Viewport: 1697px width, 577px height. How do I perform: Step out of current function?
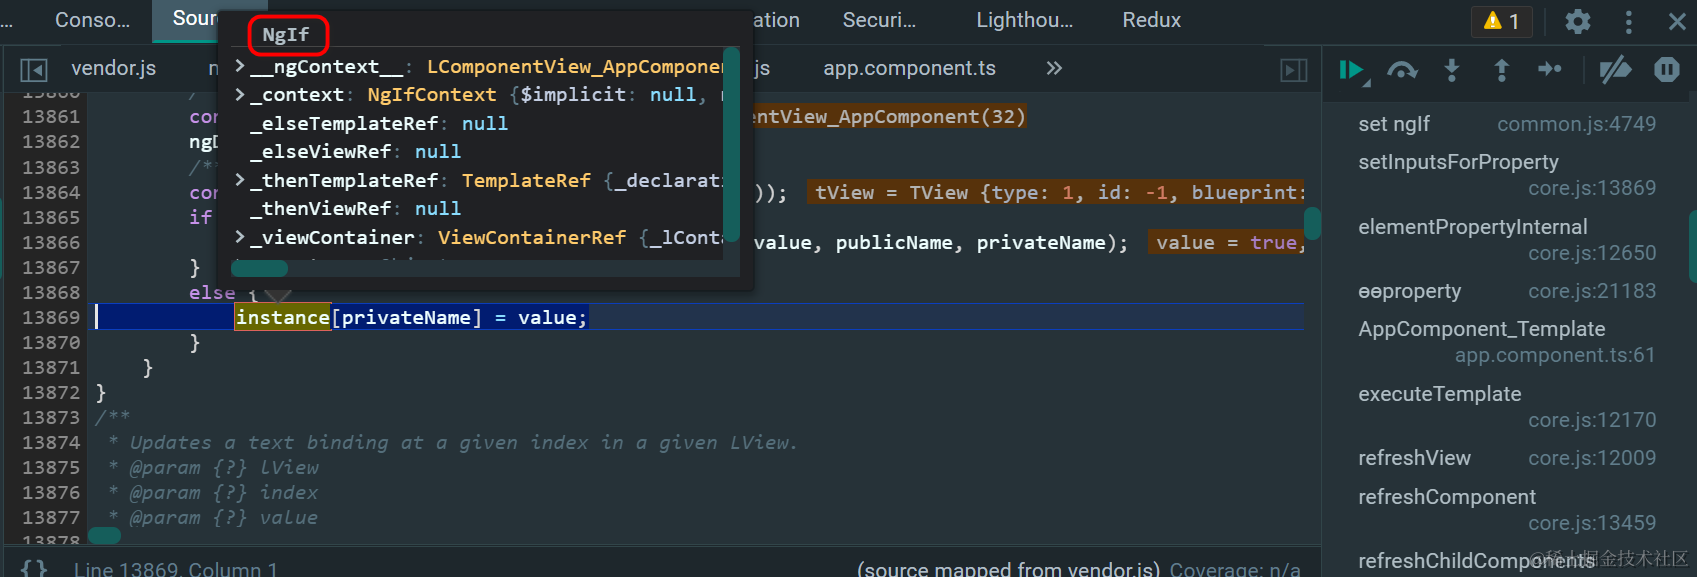coord(1501,70)
